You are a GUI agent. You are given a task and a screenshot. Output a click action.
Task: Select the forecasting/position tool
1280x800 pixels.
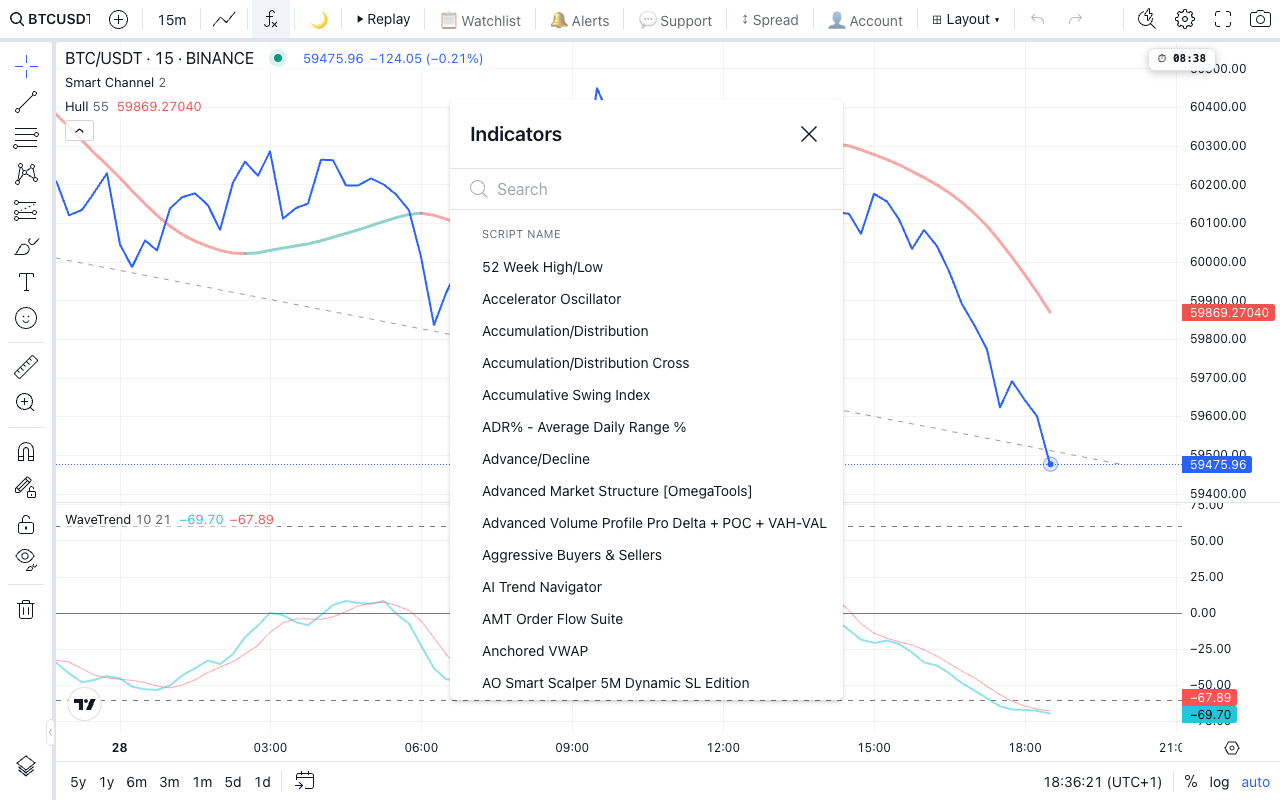[26, 210]
